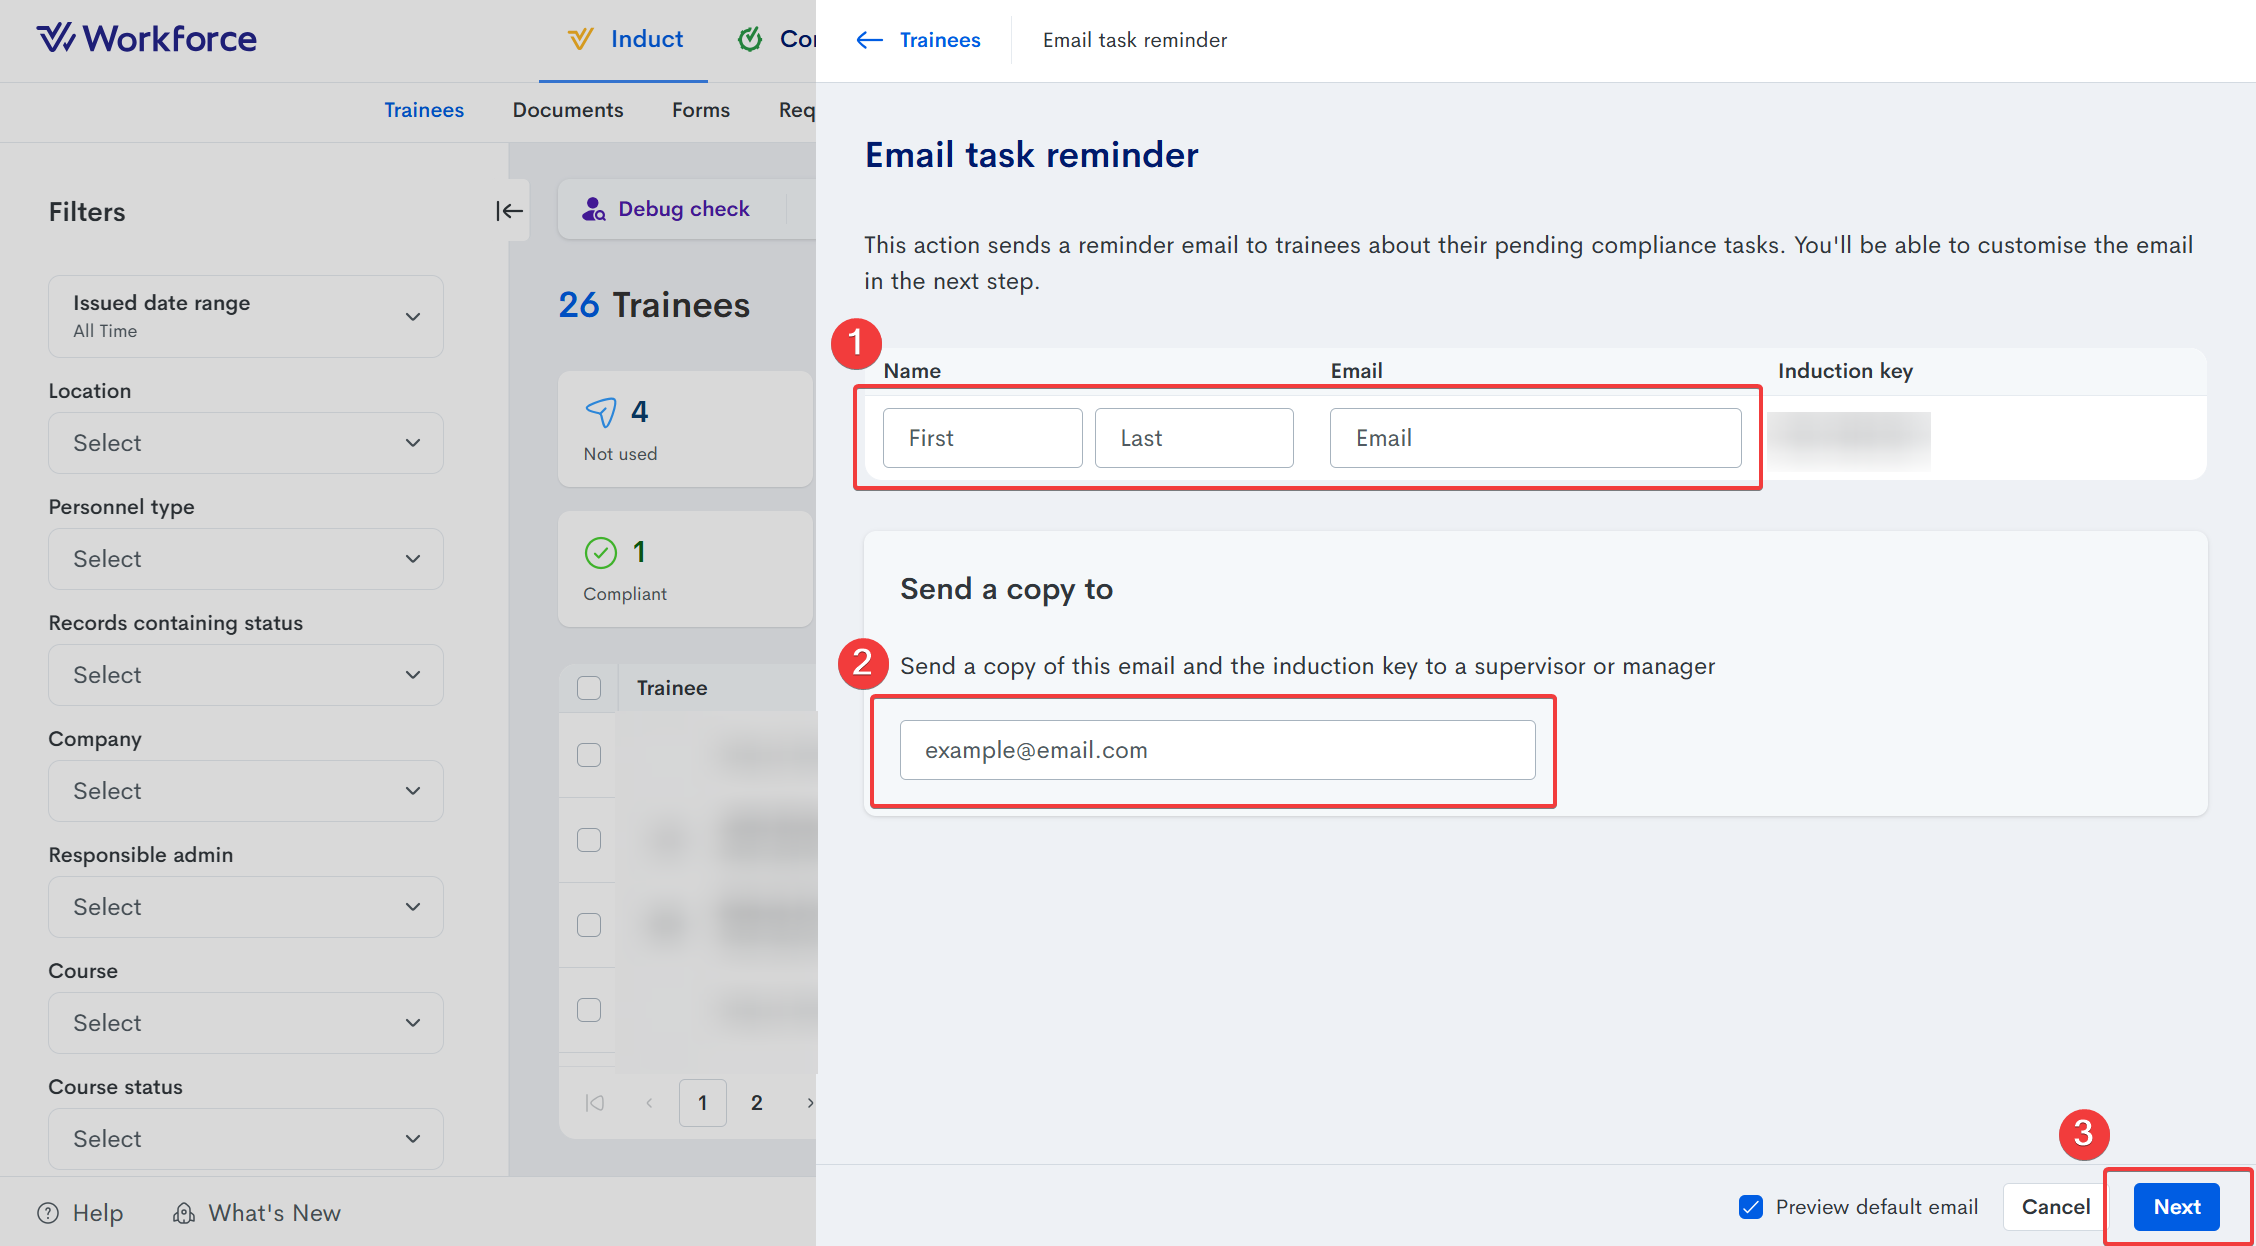Go to page 2 of trainees
2256x1246 pixels.
tap(756, 1102)
